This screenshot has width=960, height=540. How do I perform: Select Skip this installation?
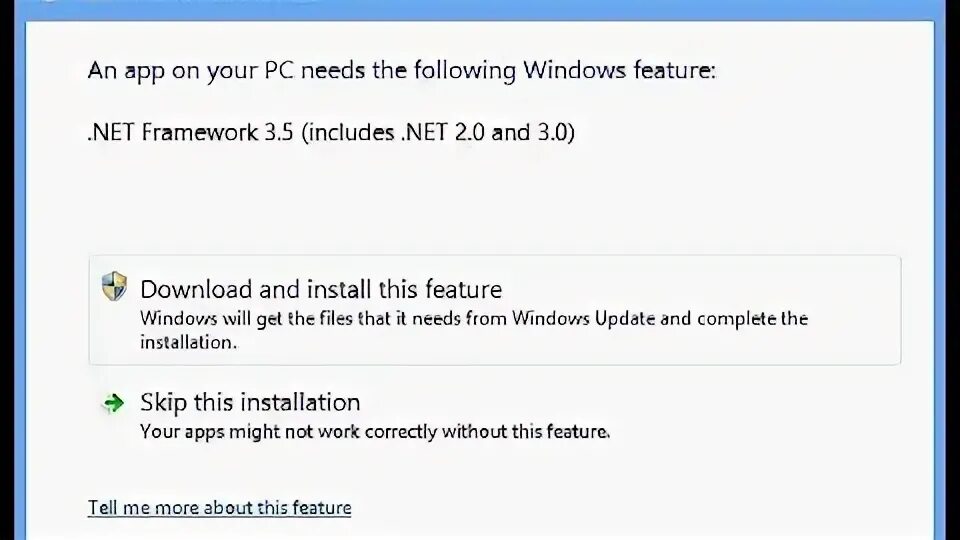[250, 403]
